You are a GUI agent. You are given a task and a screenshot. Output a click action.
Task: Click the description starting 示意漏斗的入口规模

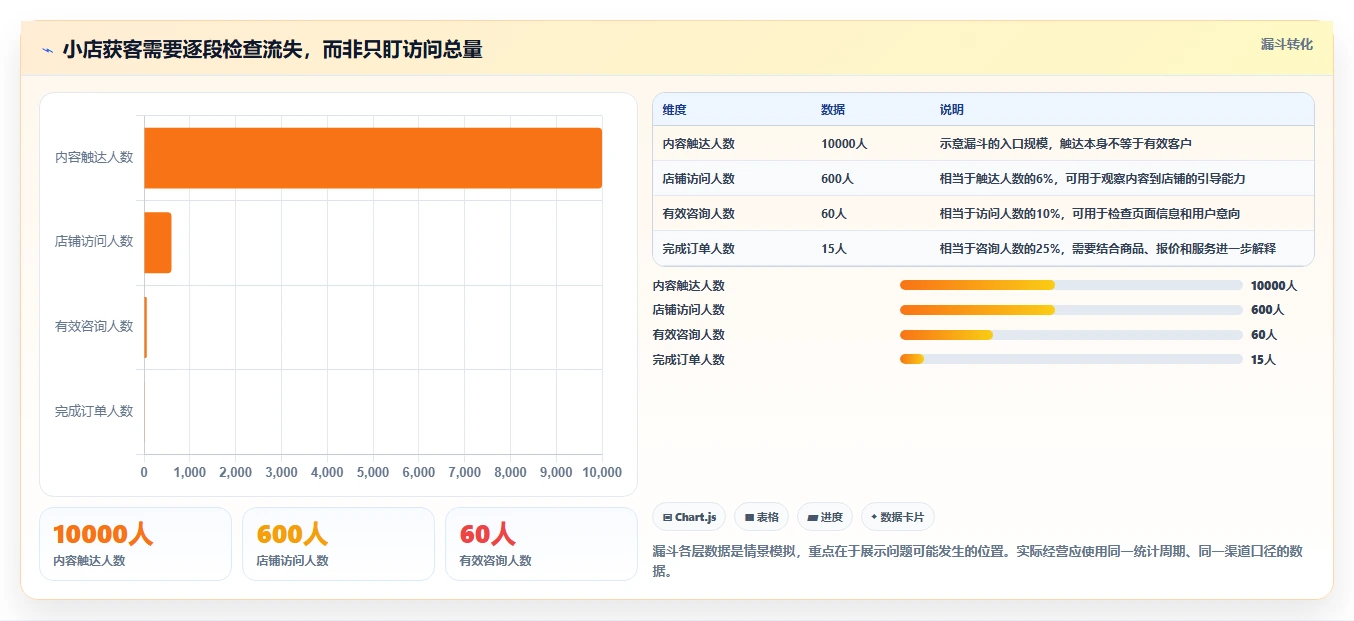[1066, 144]
